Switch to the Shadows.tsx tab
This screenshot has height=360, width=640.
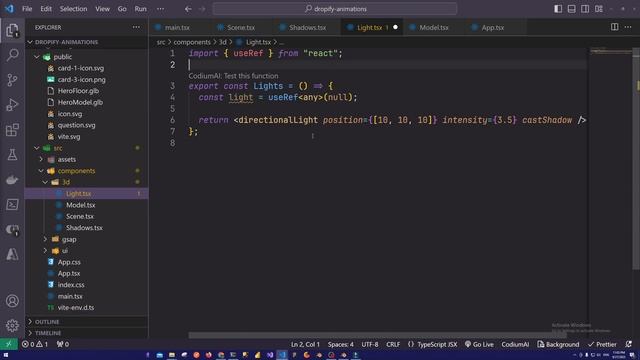click(x=307, y=27)
